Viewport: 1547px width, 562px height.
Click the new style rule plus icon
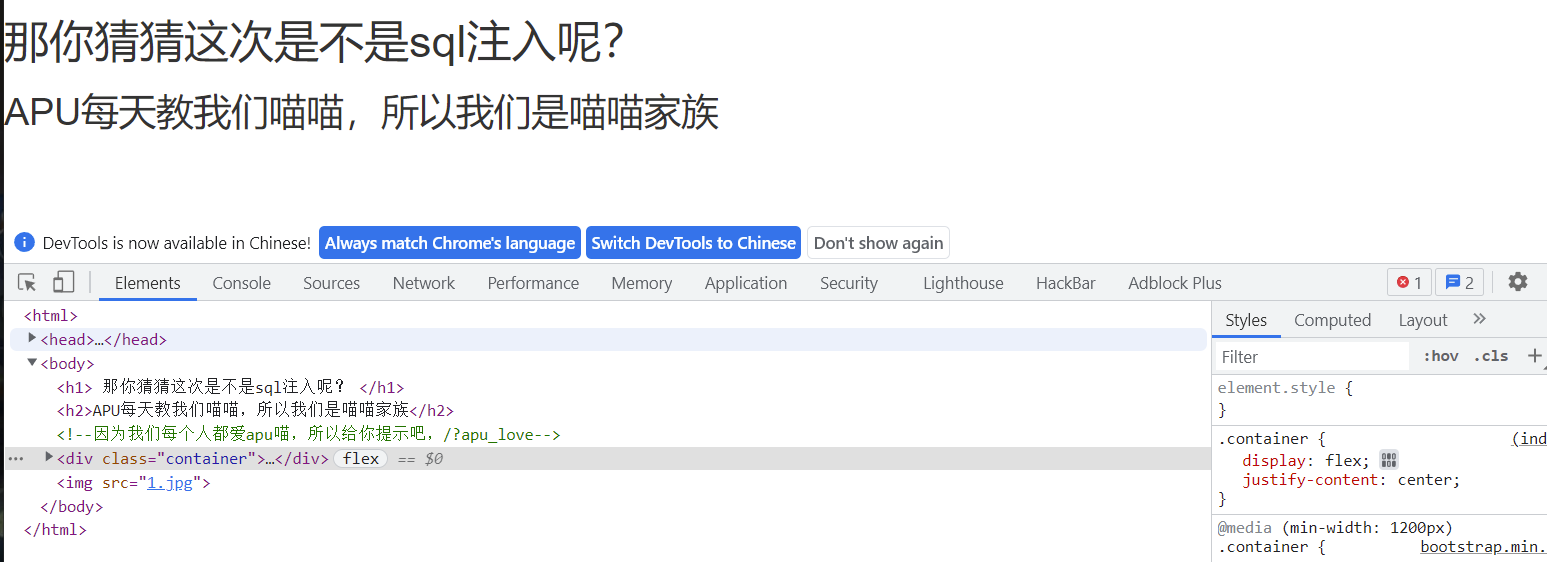click(x=1534, y=355)
